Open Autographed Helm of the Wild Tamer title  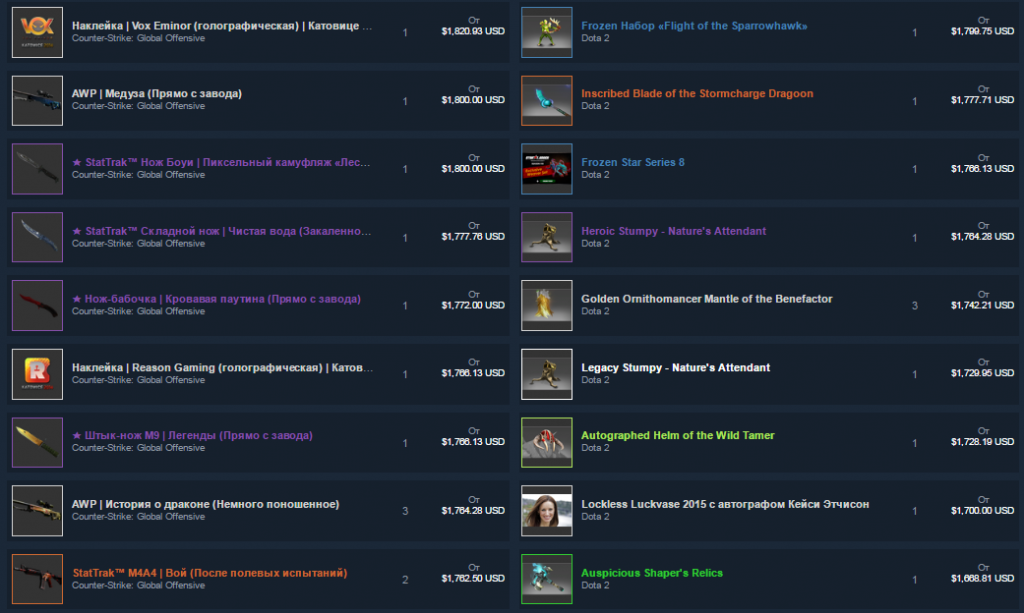coord(678,435)
